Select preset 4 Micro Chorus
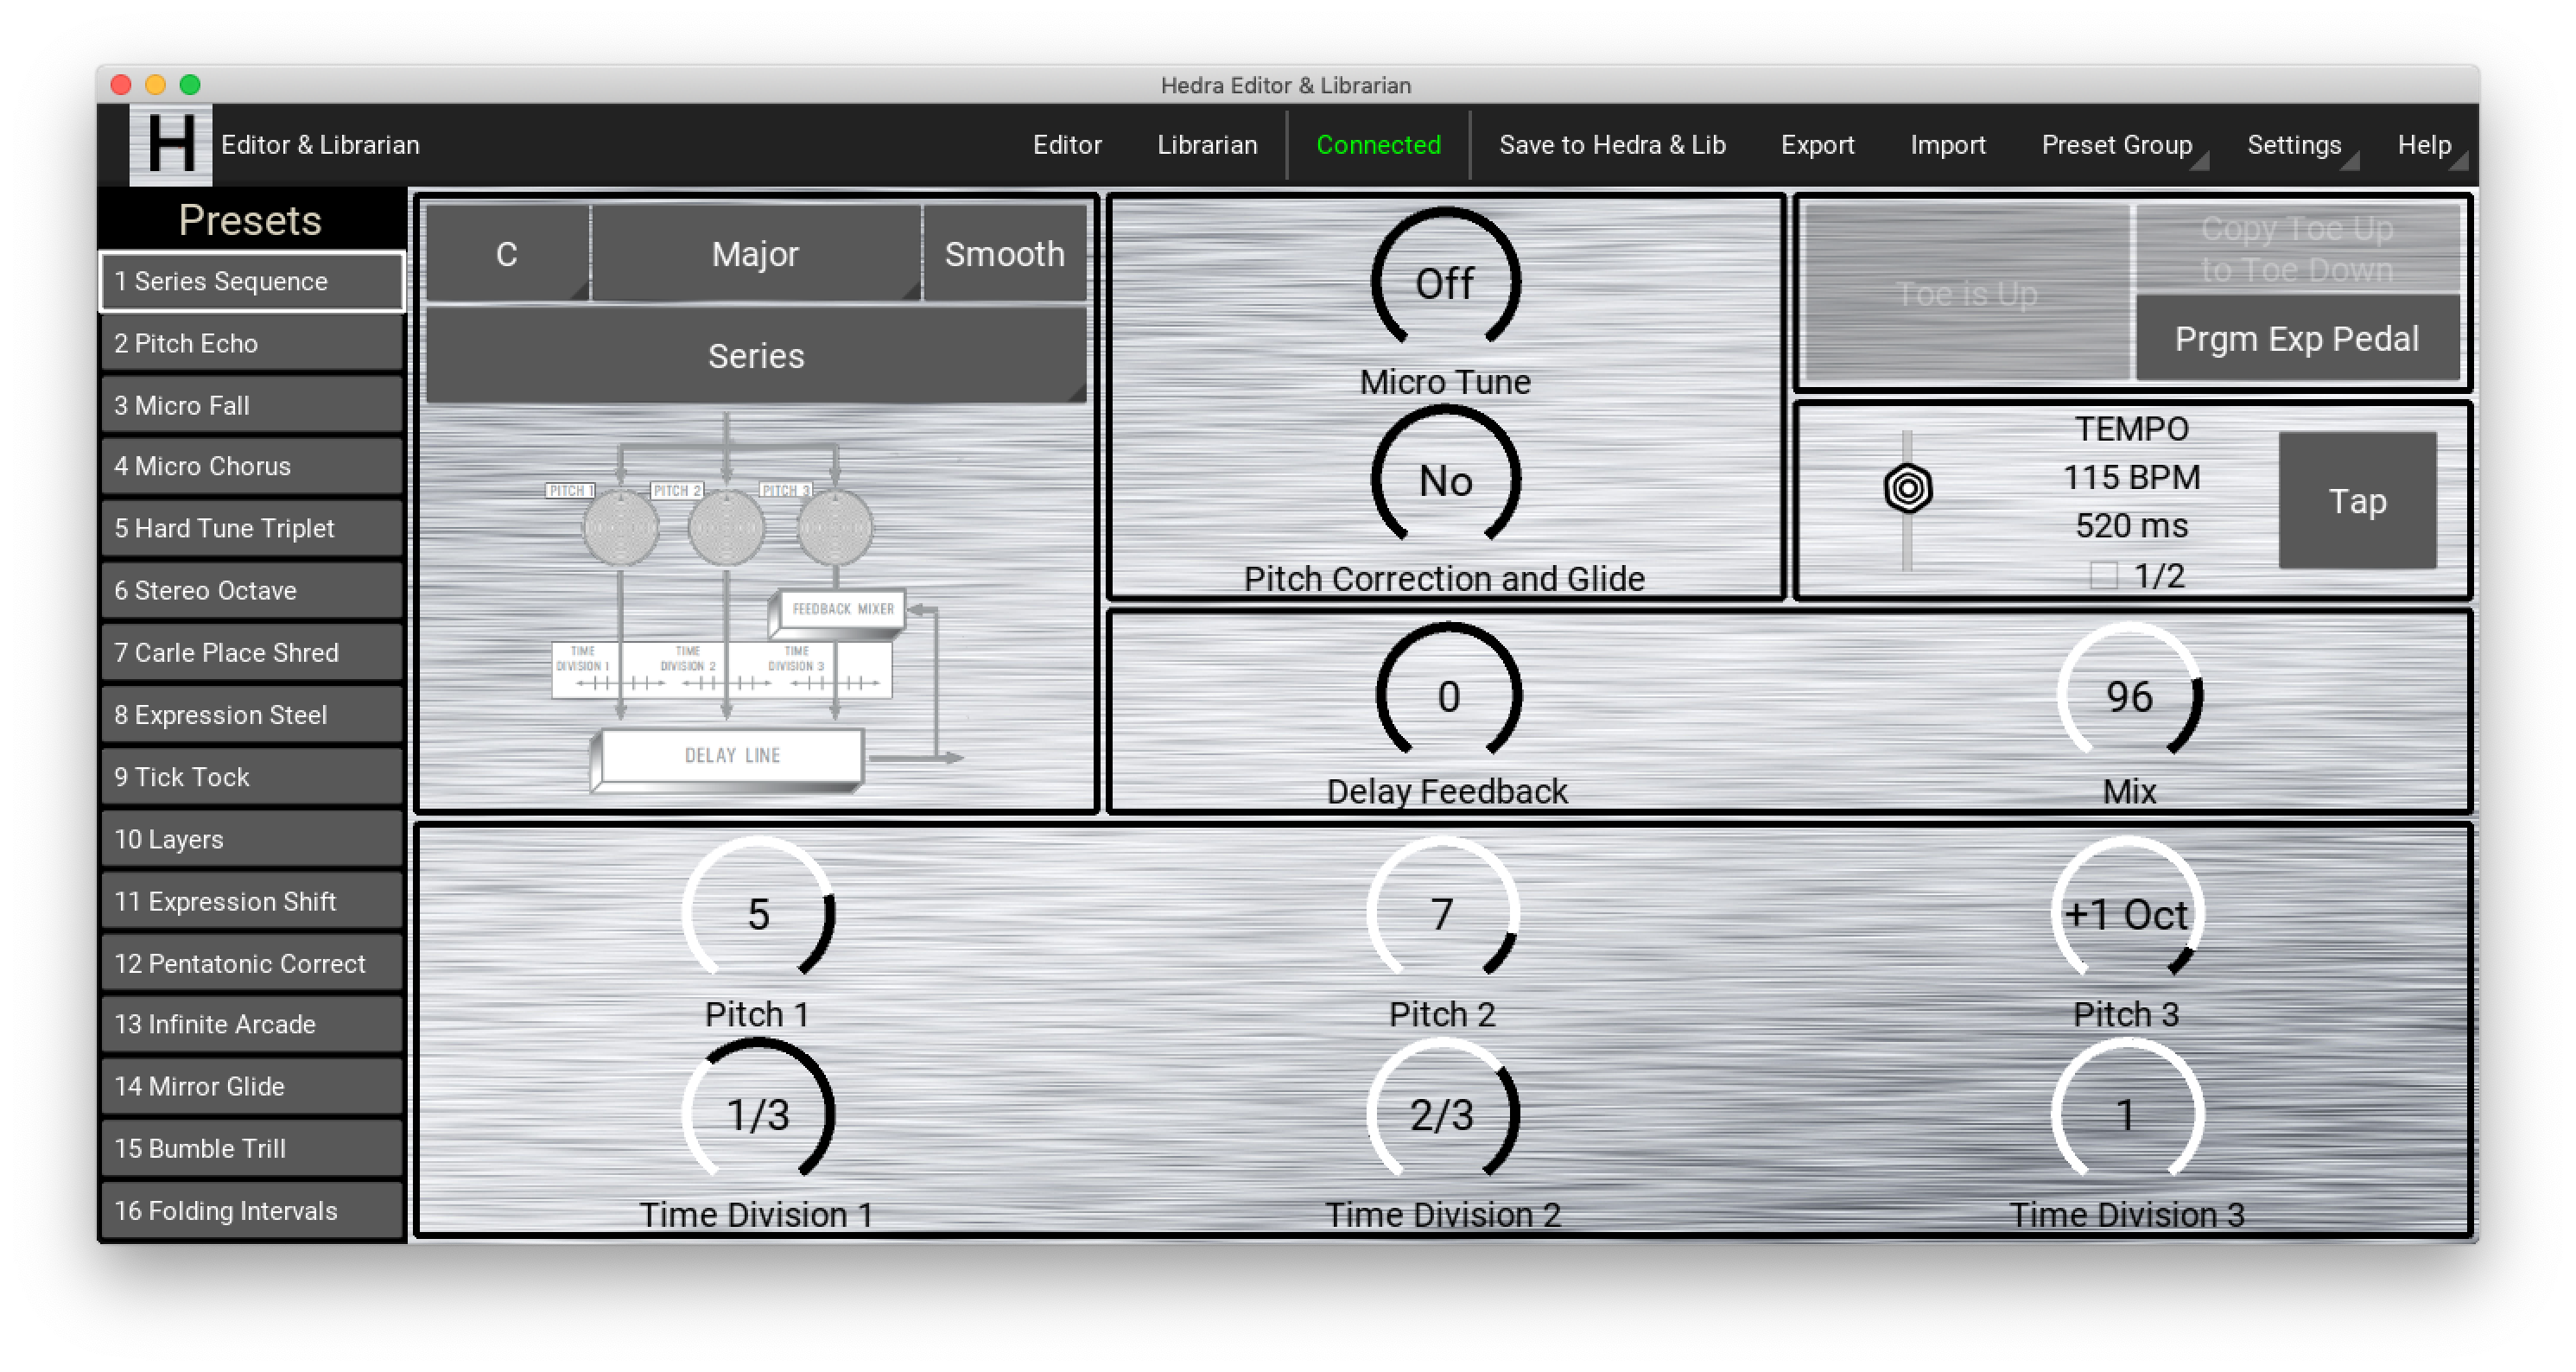2576x1372 pixels. (252, 466)
